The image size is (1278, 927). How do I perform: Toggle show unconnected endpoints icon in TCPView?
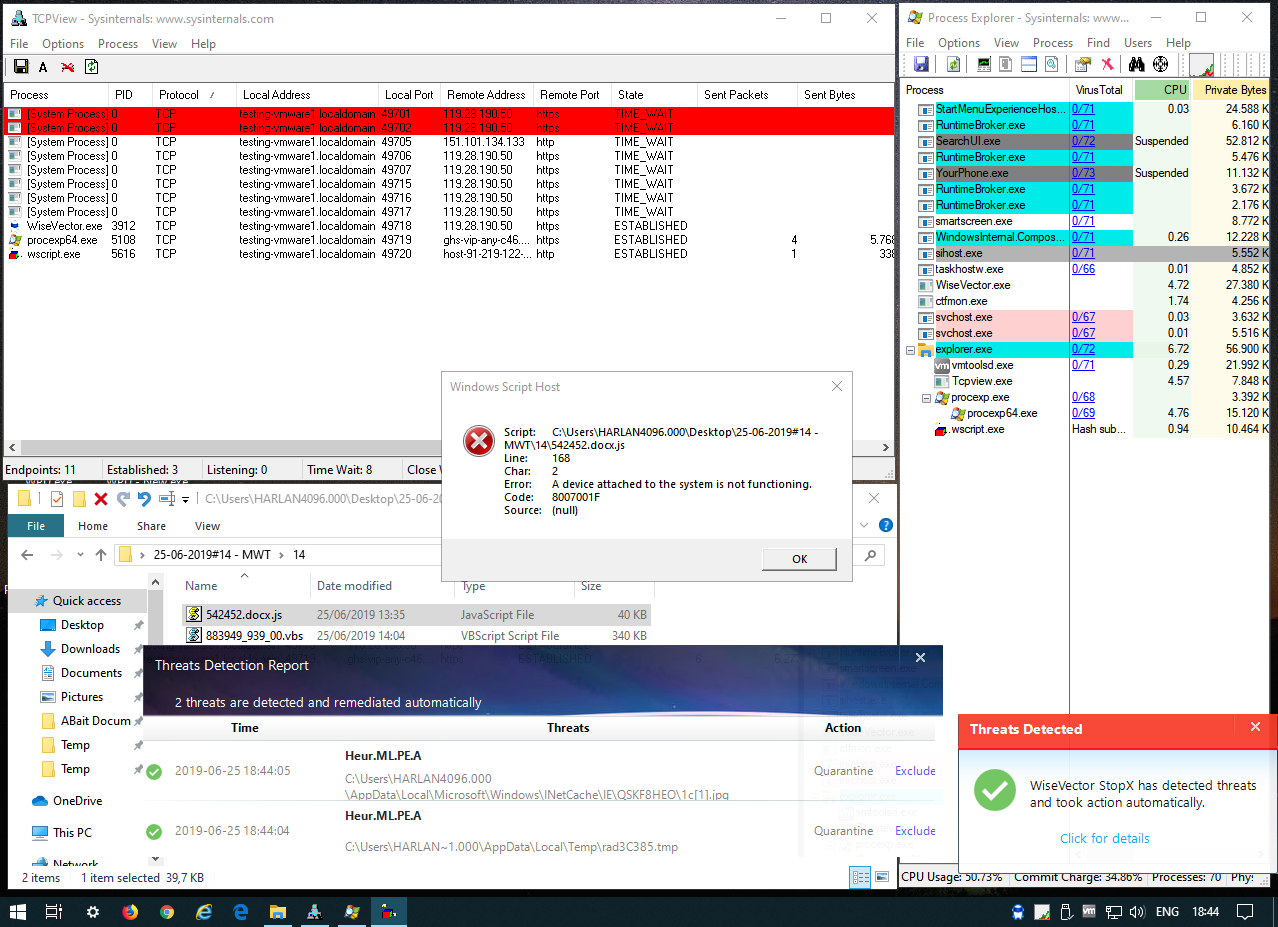[x=67, y=67]
